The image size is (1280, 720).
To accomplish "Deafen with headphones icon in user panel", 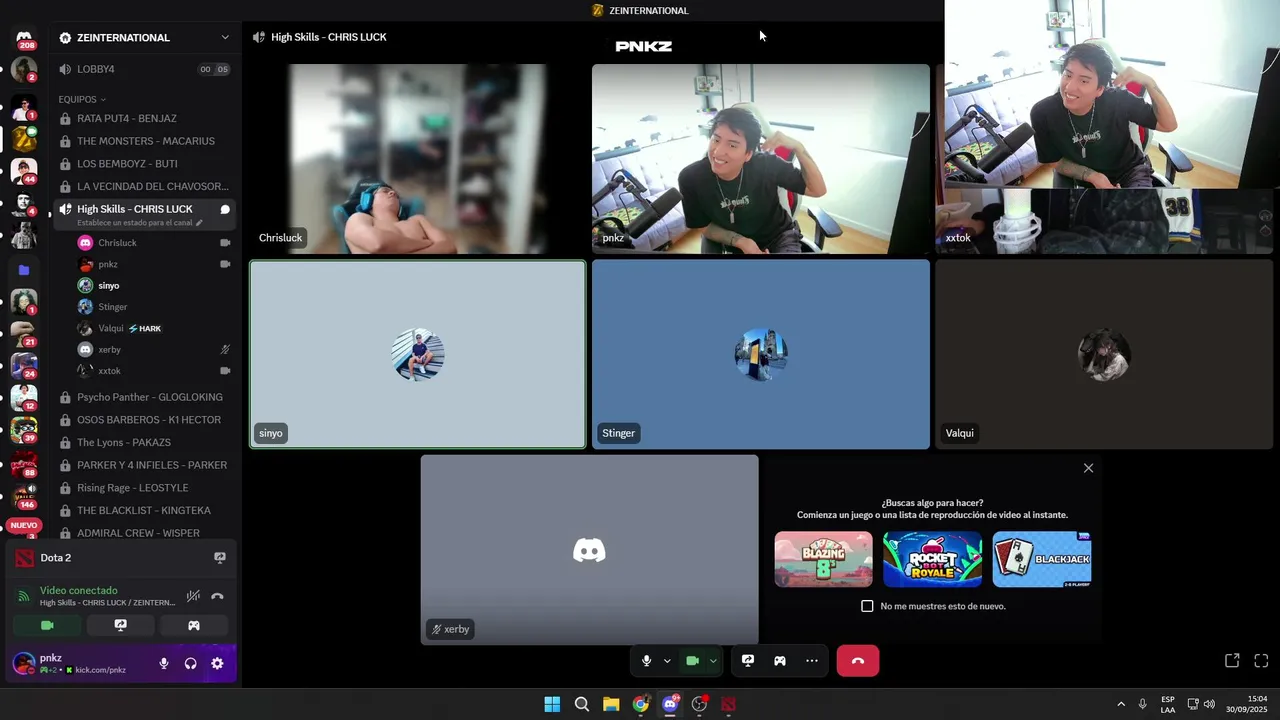I will 190,663.
